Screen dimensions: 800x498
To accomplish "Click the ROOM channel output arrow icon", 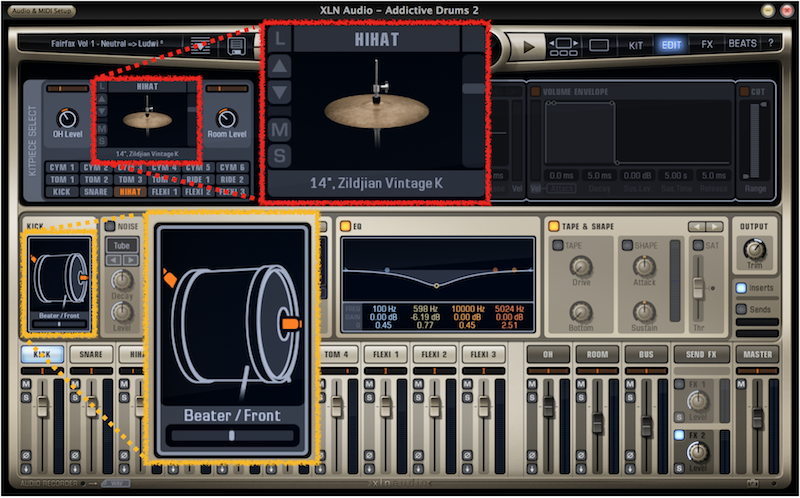I will coord(581,468).
